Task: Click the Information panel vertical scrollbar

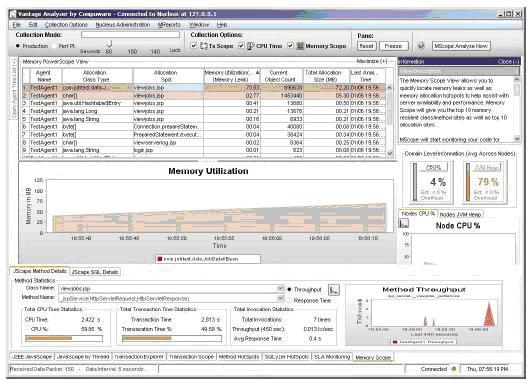Action: [516, 109]
